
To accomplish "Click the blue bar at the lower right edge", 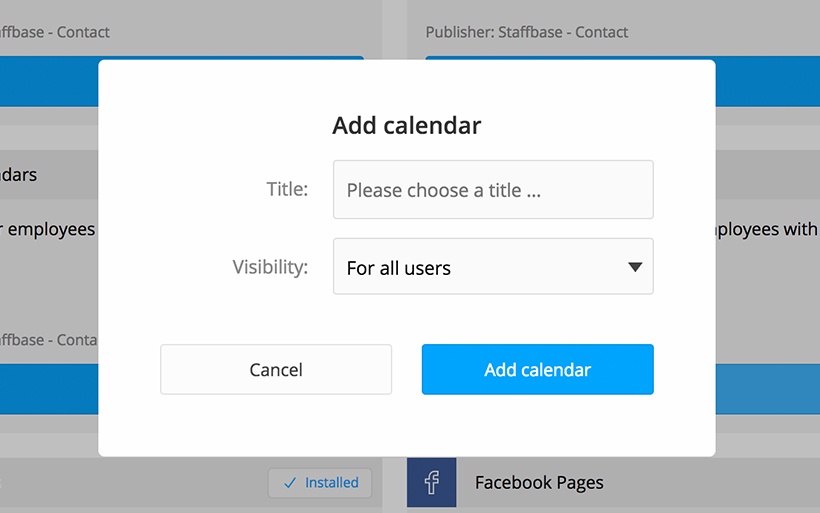I will tap(768, 389).
